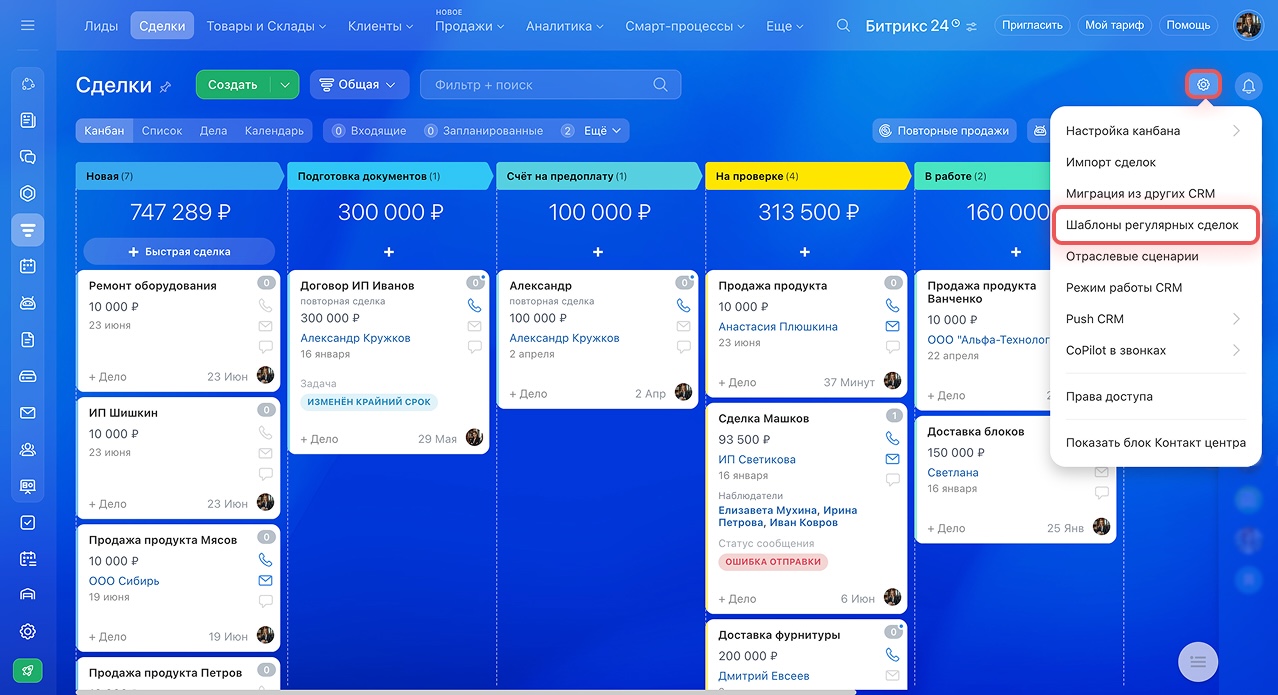Switch to the Список view tab
The image size is (1278, 695).
[x=162, y=130]
